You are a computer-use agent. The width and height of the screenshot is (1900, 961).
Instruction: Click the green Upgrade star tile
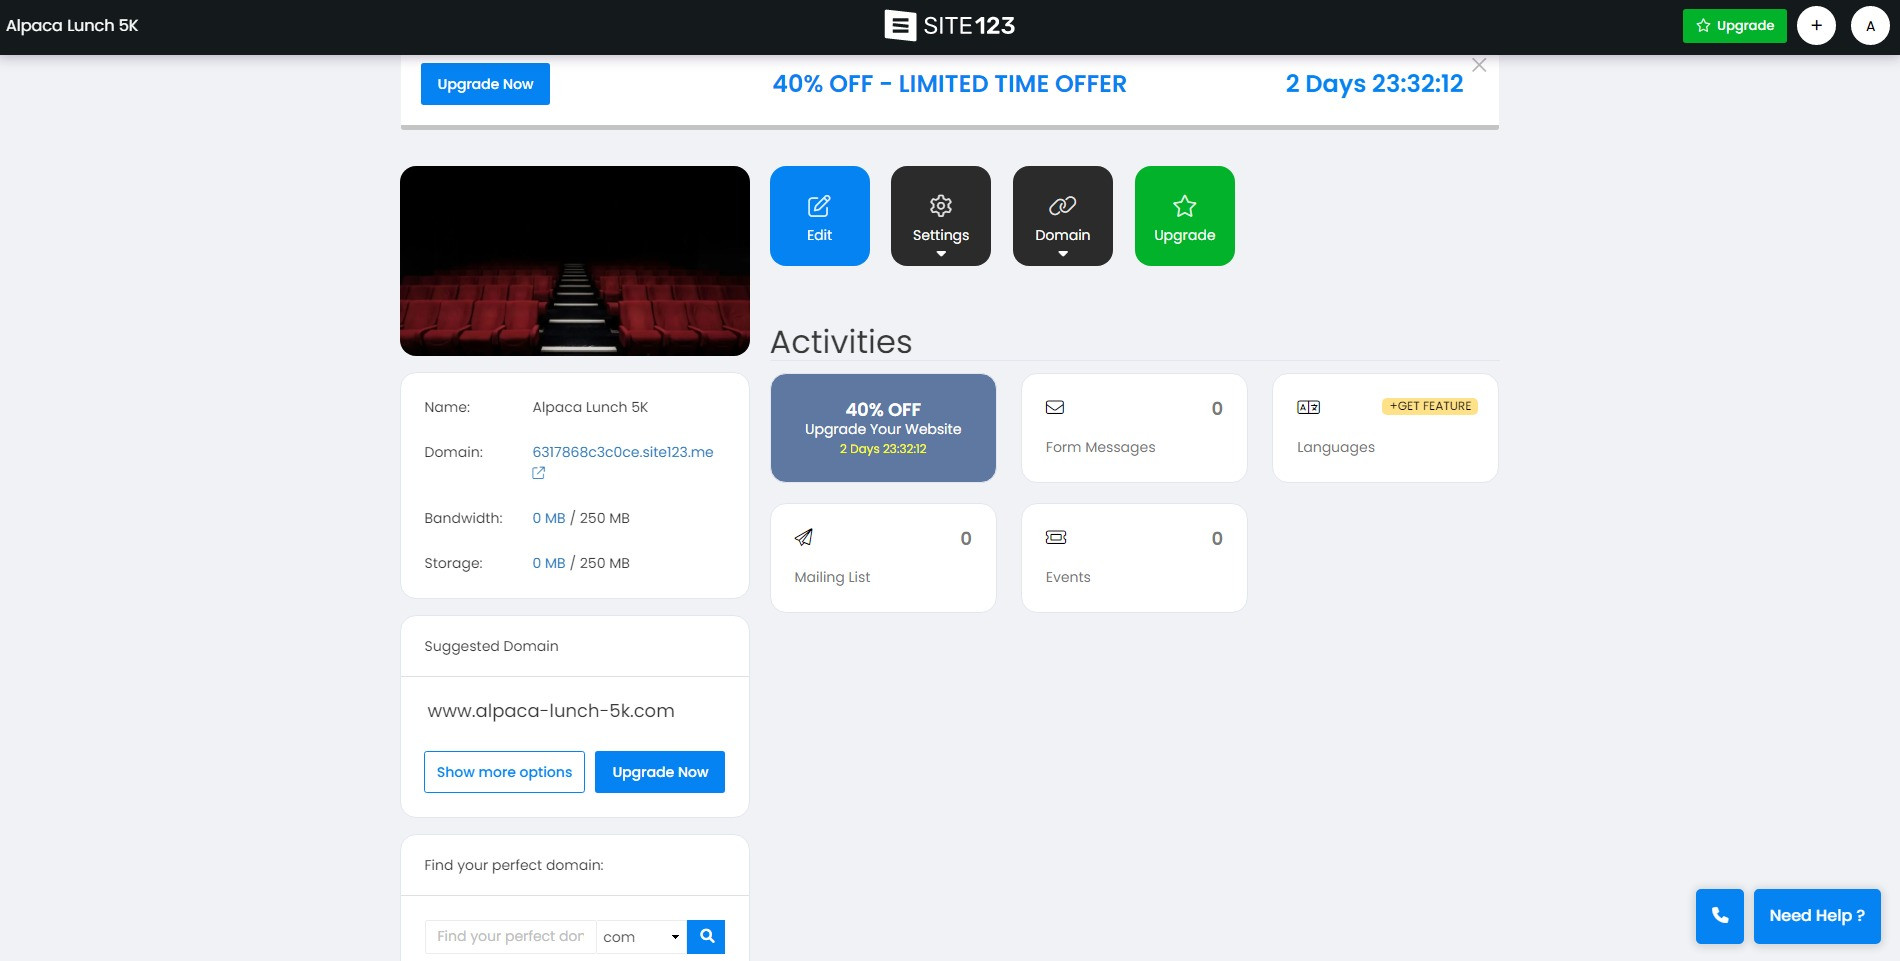[x=1184, y=216]
